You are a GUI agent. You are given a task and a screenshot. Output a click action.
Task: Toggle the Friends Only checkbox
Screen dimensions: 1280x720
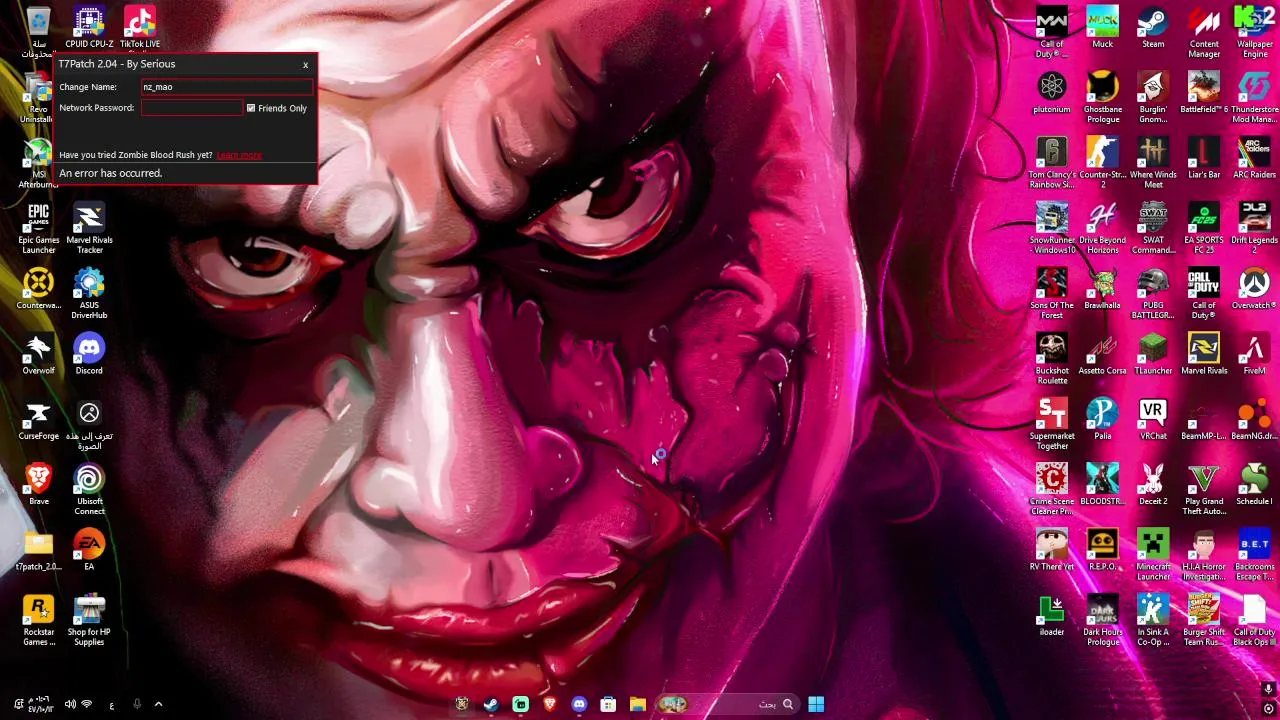[251, 108]
